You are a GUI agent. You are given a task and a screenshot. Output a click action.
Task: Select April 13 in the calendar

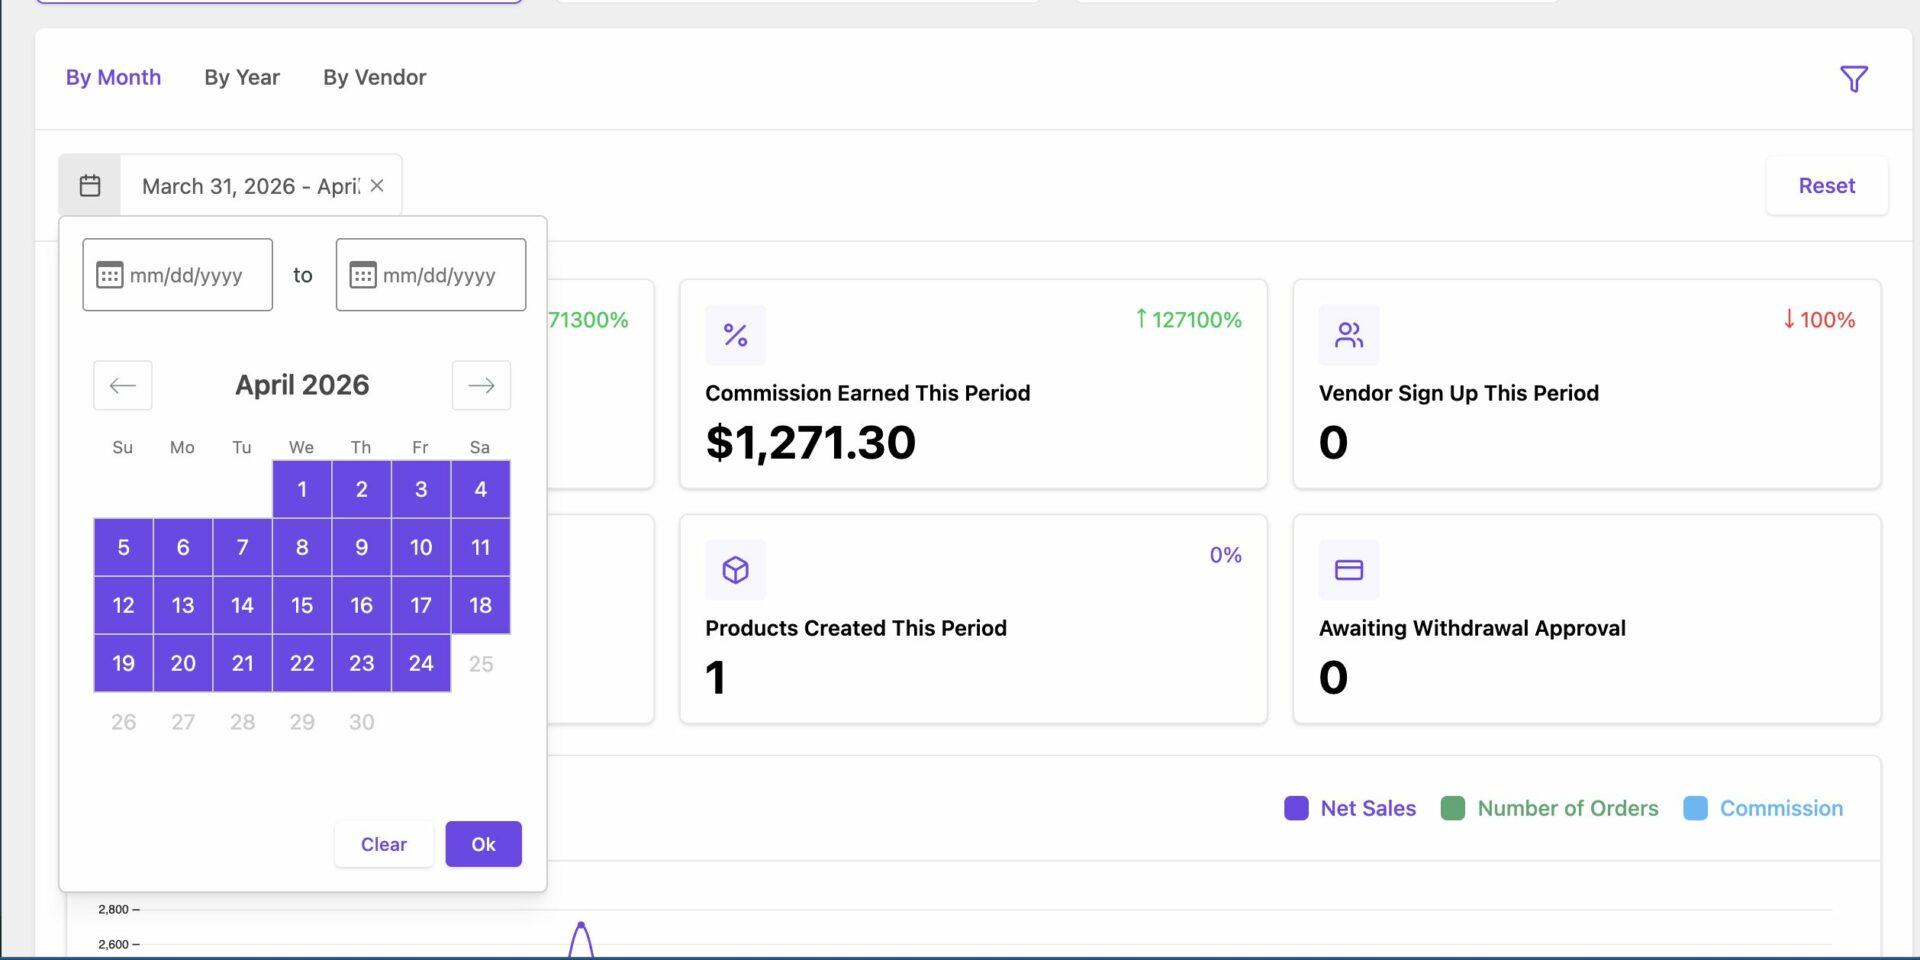click(183, 605)
